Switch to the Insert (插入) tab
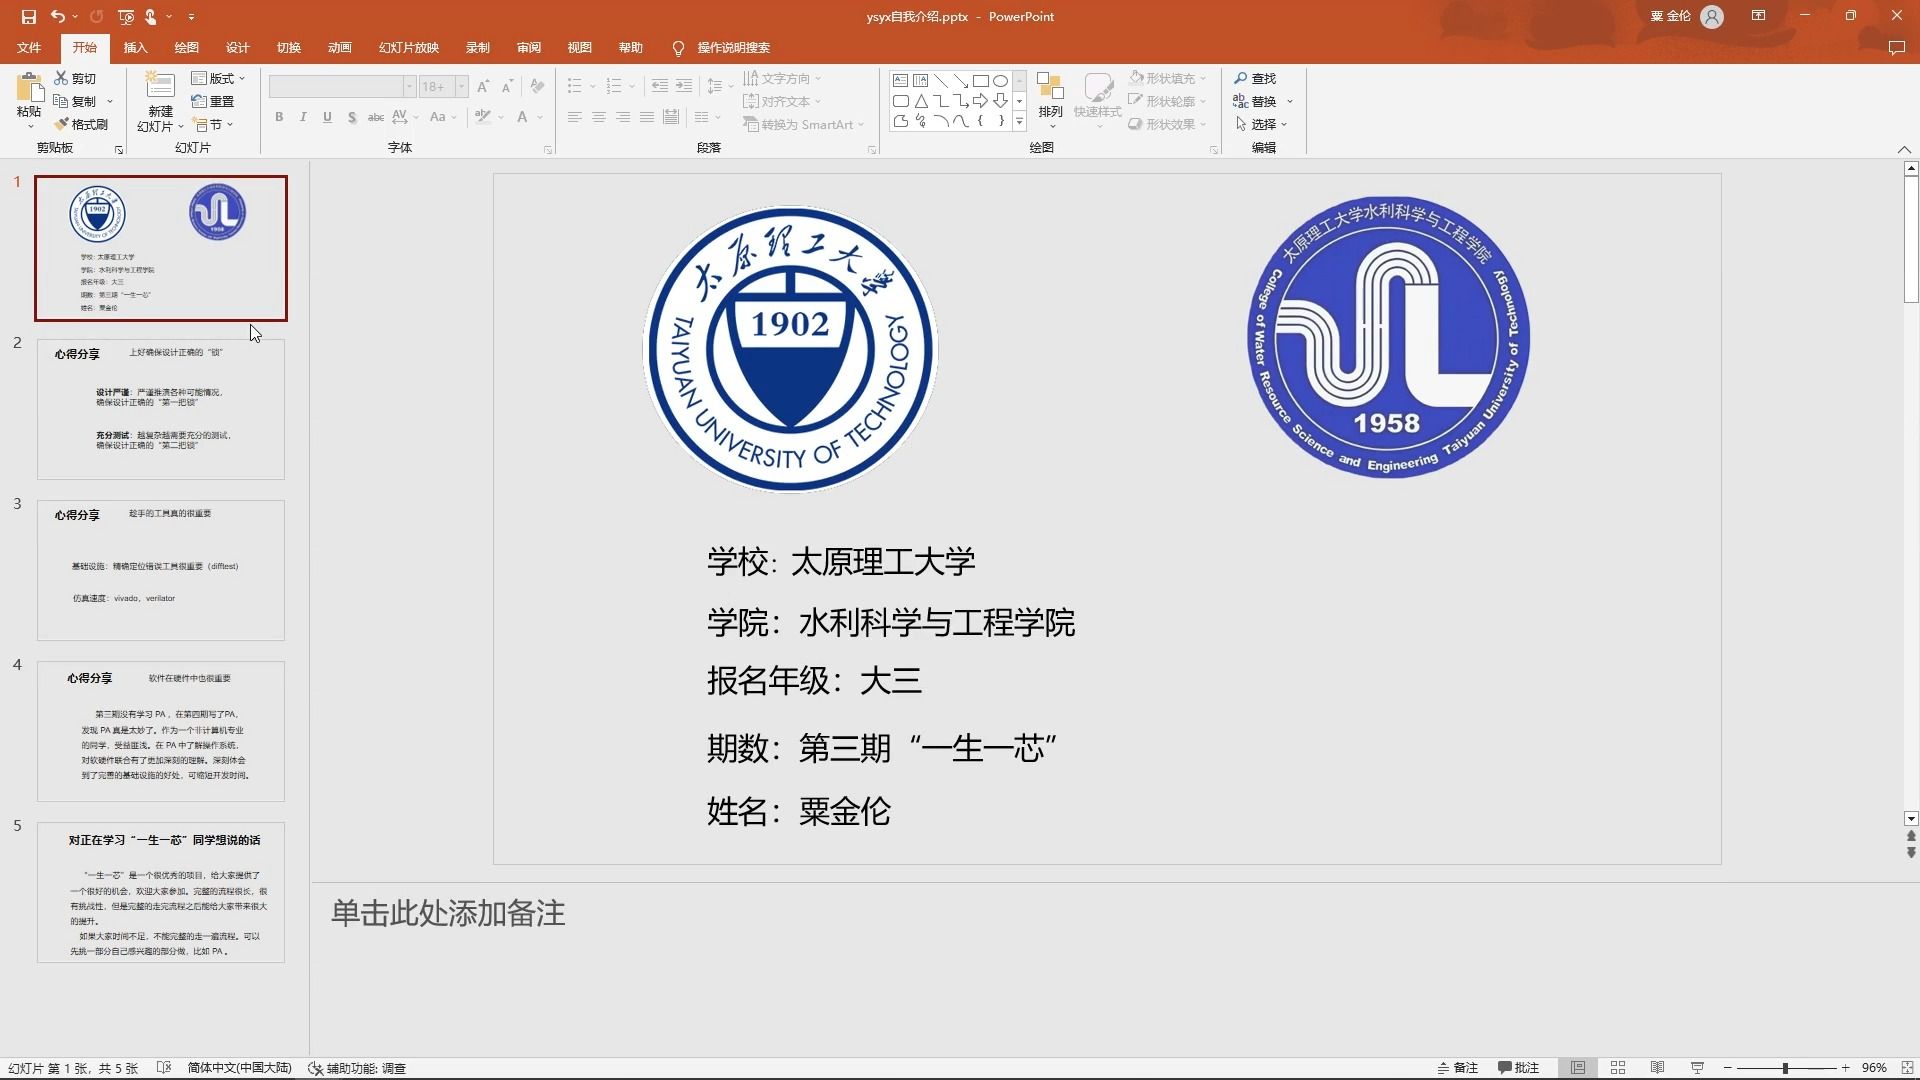 pyautogui.click(x=135, y=48)
